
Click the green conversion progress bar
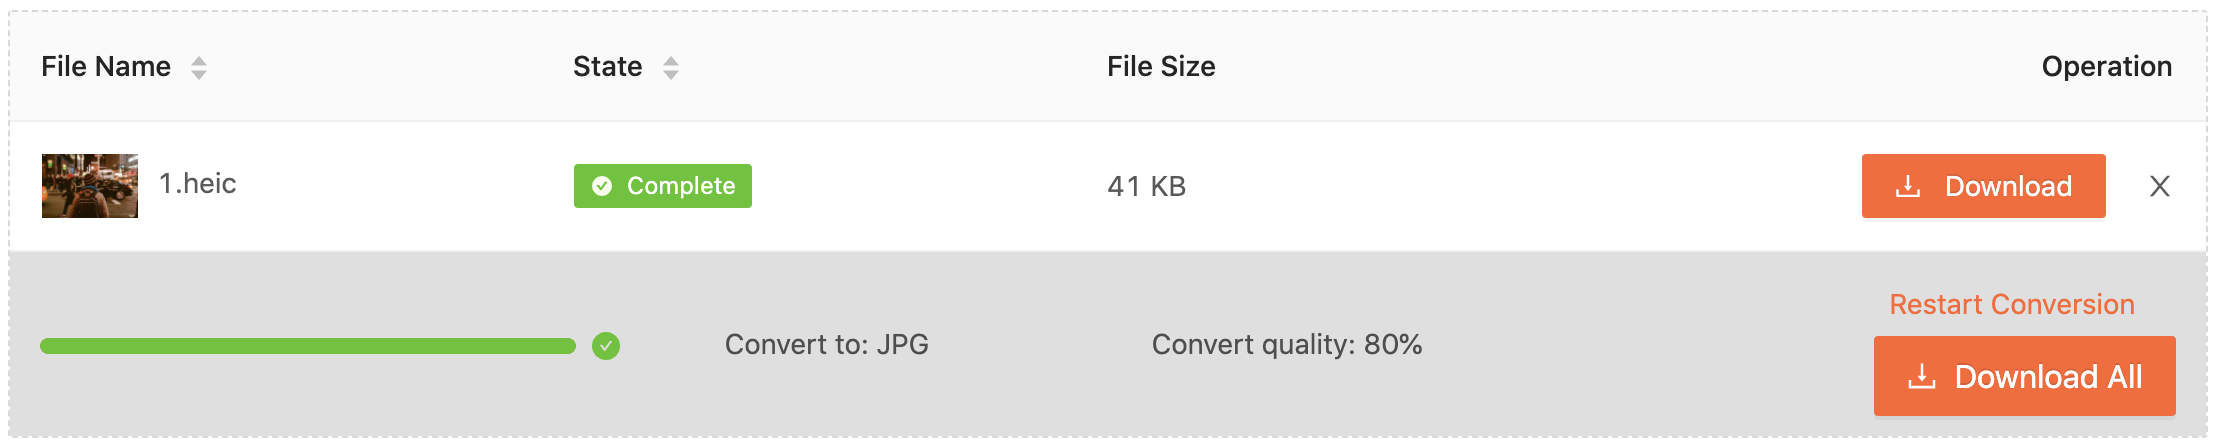[x=308, y=346]
